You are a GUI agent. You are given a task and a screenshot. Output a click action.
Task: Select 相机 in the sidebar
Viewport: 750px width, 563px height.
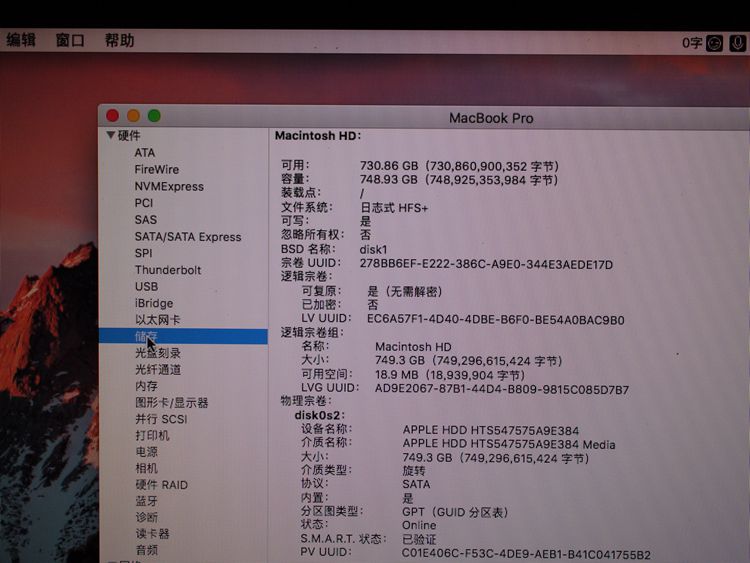146,468
